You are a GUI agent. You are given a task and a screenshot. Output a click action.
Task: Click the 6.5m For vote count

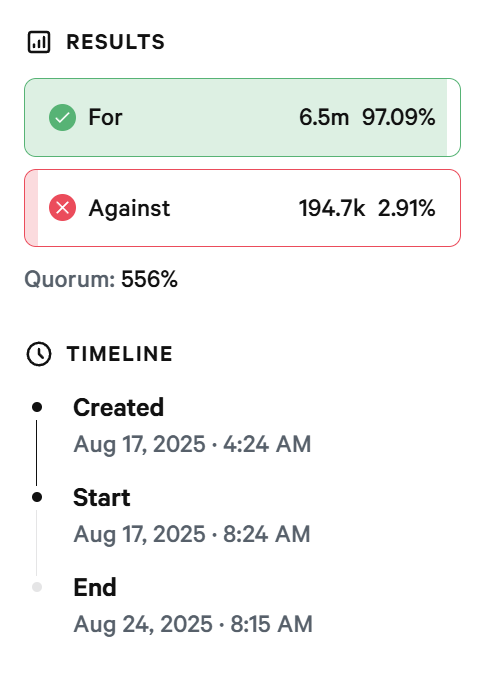(324, 117)
